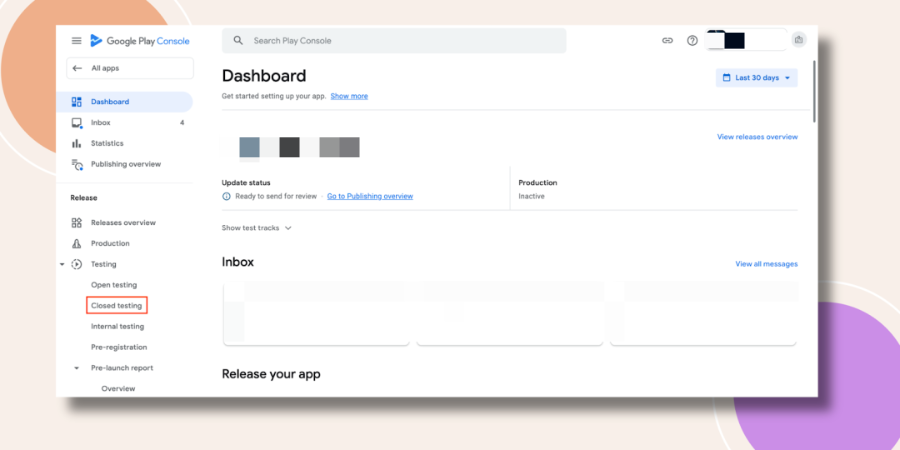Viewport: 900px width, 450px height.
Task: Go back via All apps button
Action: click(130, 68)
